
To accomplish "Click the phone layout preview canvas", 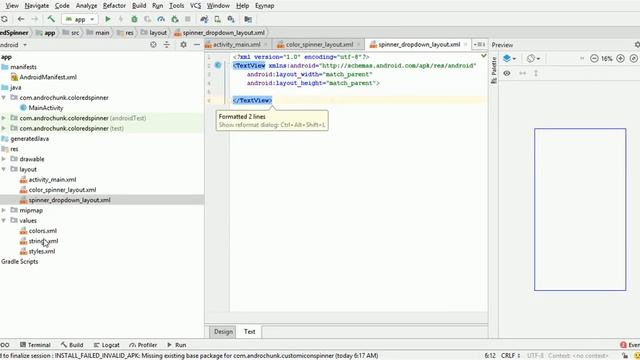I will point(580,209).
